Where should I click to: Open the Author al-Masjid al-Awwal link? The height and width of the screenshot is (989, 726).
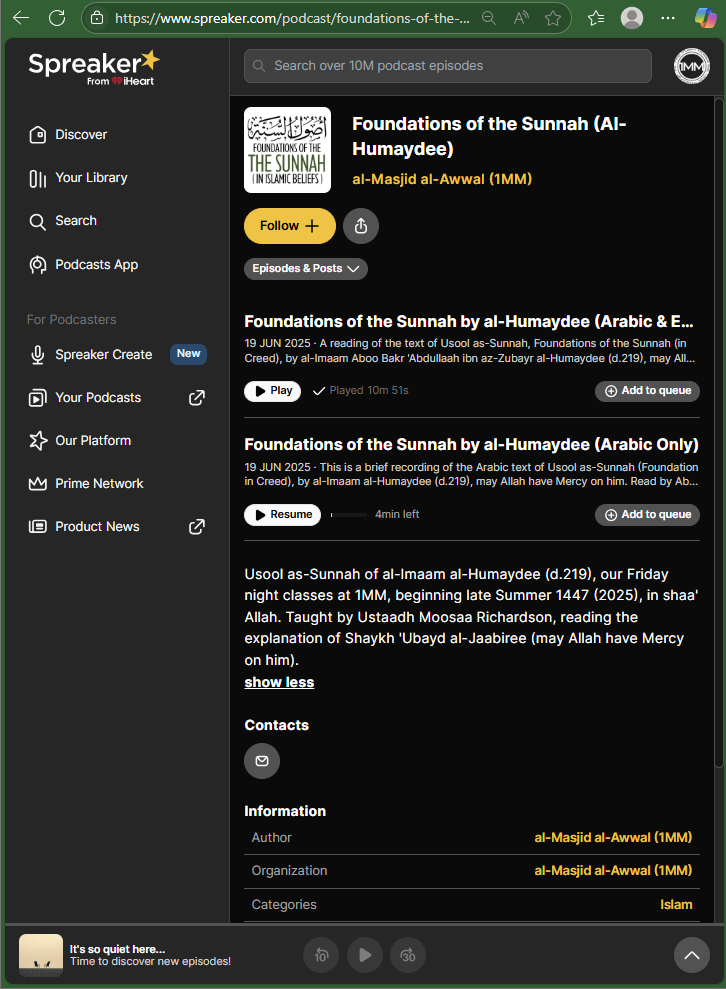tap(613, 838)
